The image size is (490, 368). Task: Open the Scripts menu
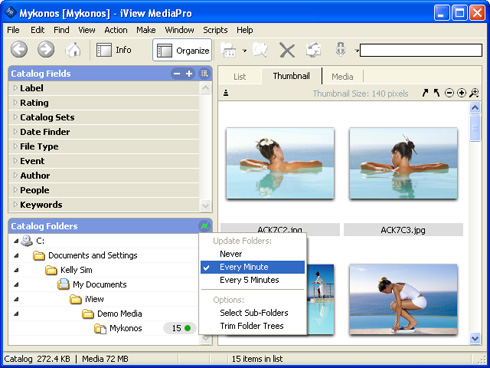pos(215,30)
